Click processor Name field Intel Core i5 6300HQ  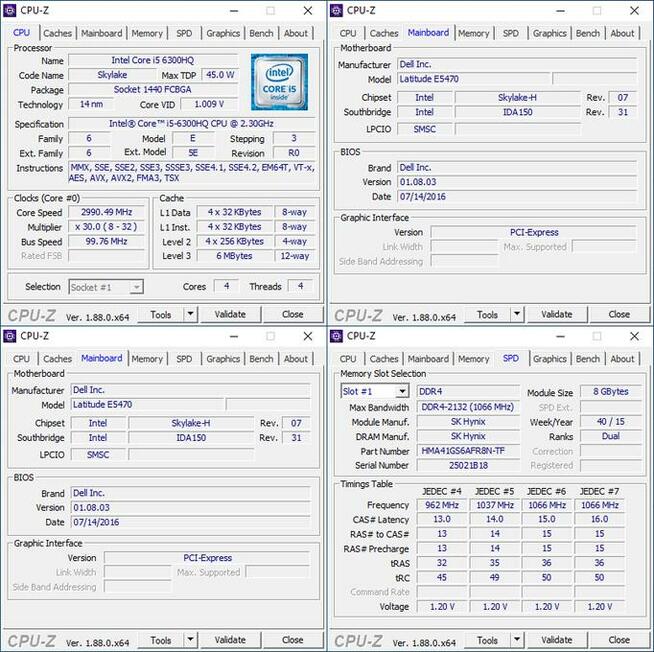pos(153,60)
